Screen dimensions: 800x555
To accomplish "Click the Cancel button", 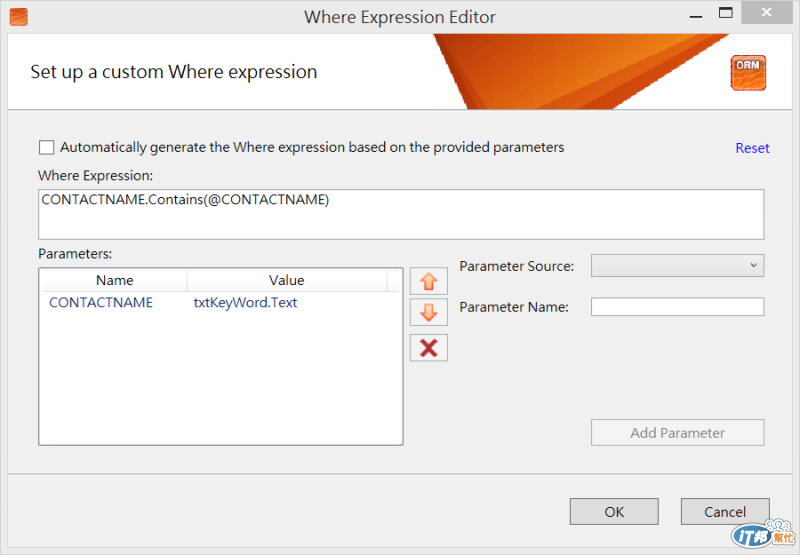I will pos(724,512).
